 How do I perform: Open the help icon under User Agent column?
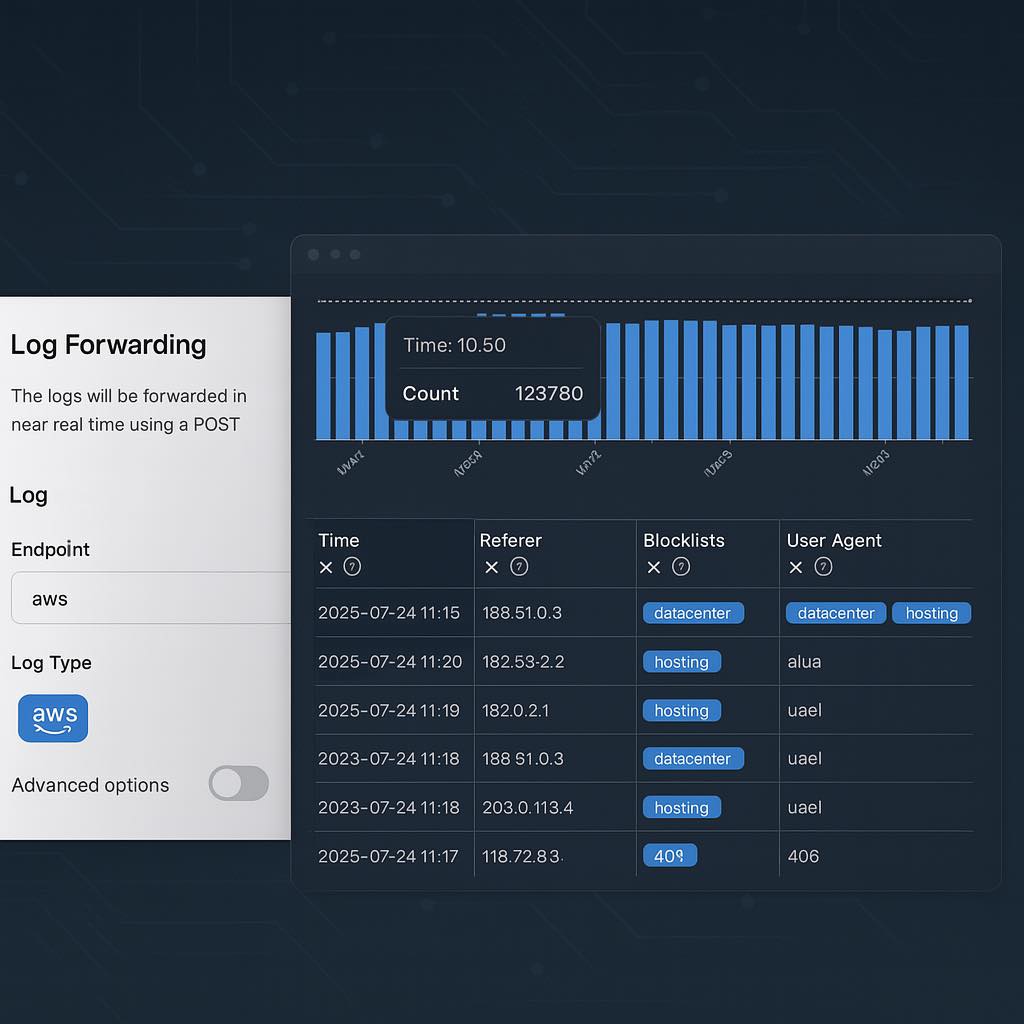pos(824,567)
